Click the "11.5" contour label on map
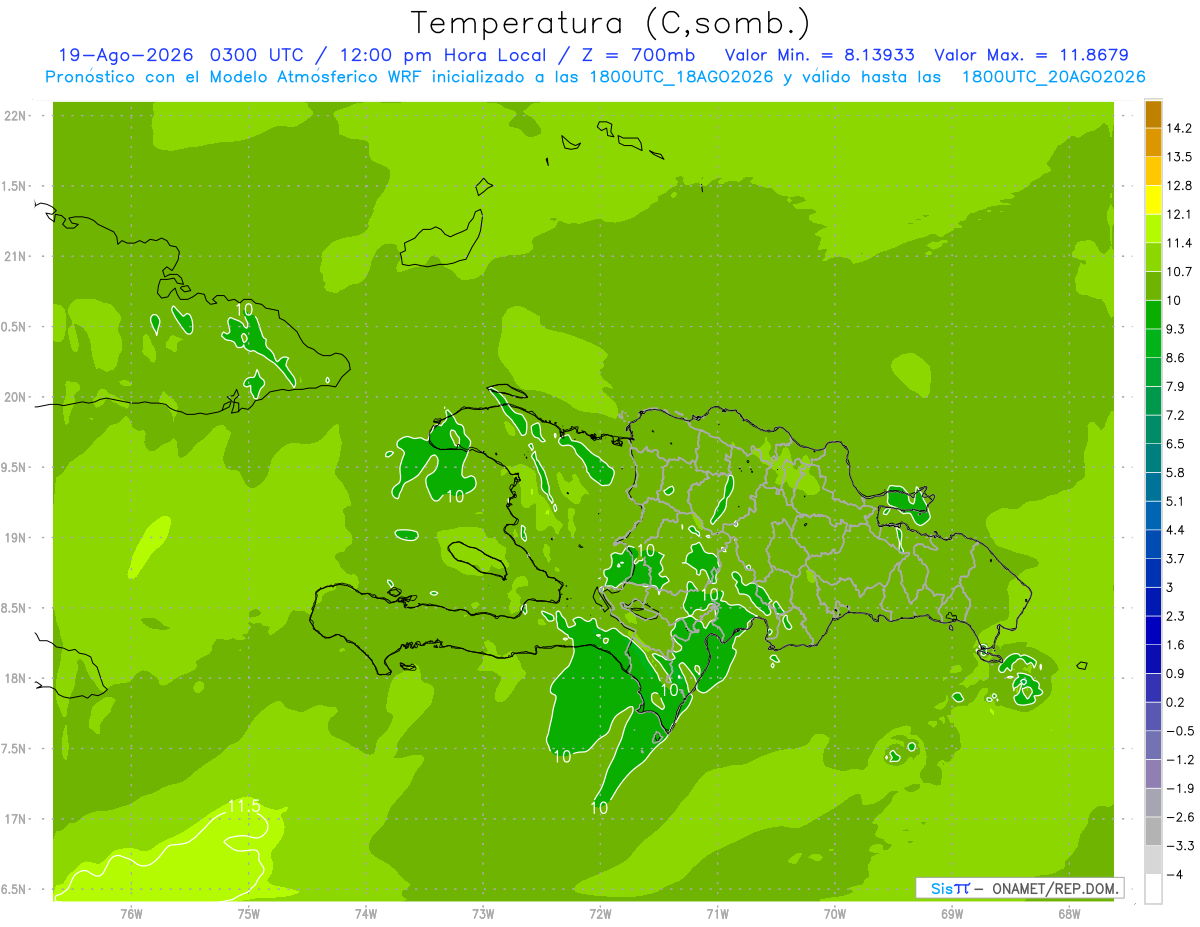The image size is (1200, 927). point(244,806)
